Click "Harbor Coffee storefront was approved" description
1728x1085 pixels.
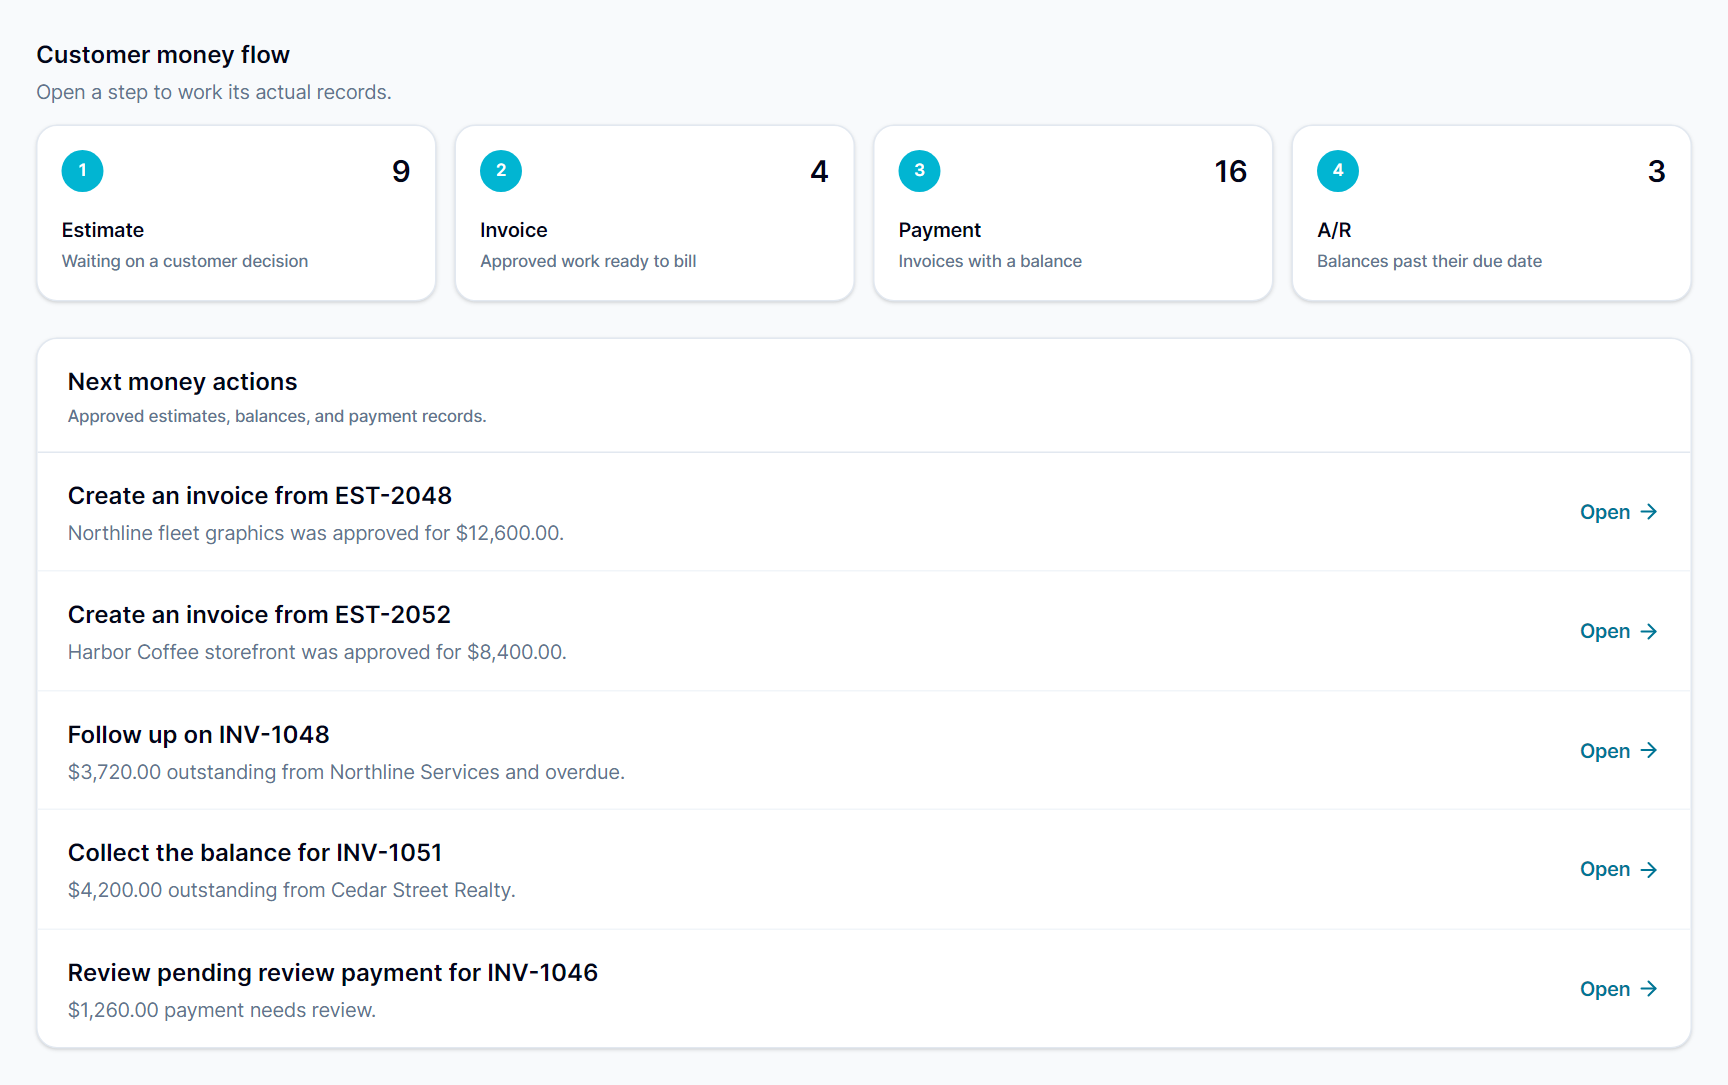317,652
